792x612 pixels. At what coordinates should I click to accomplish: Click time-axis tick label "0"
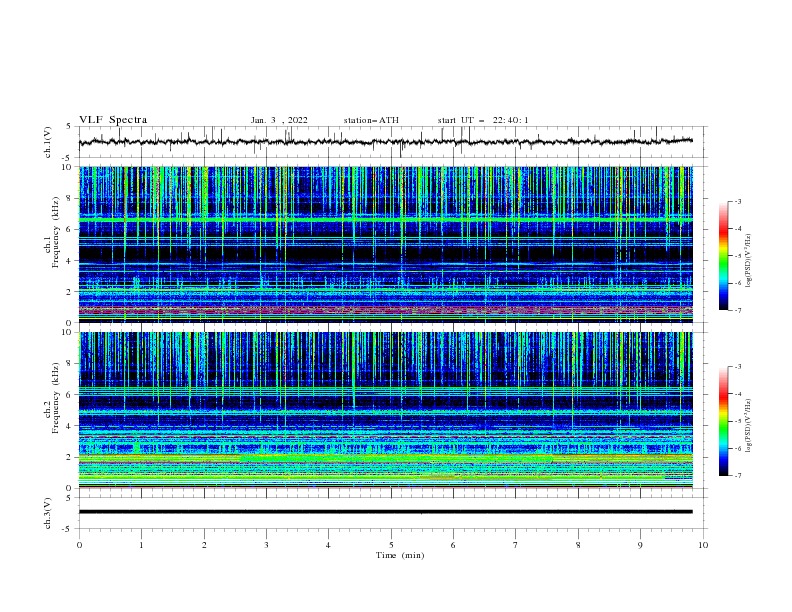tap(79, 545)
